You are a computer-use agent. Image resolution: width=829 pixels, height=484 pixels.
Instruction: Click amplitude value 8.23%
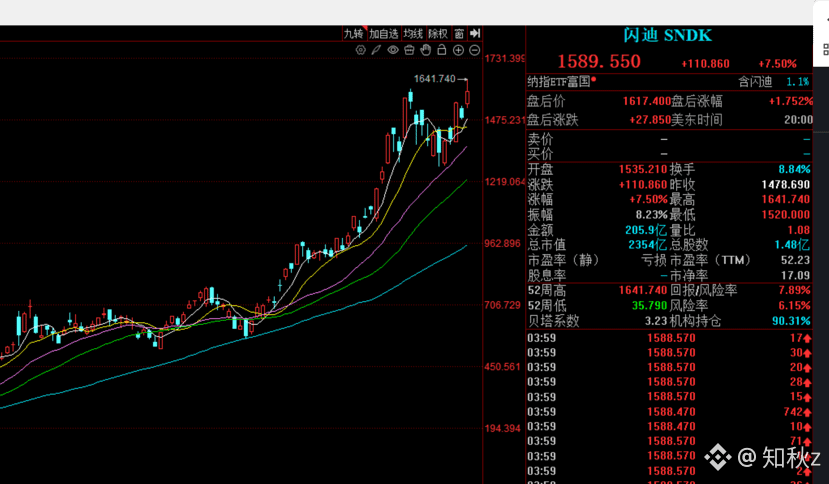point(651,215)
